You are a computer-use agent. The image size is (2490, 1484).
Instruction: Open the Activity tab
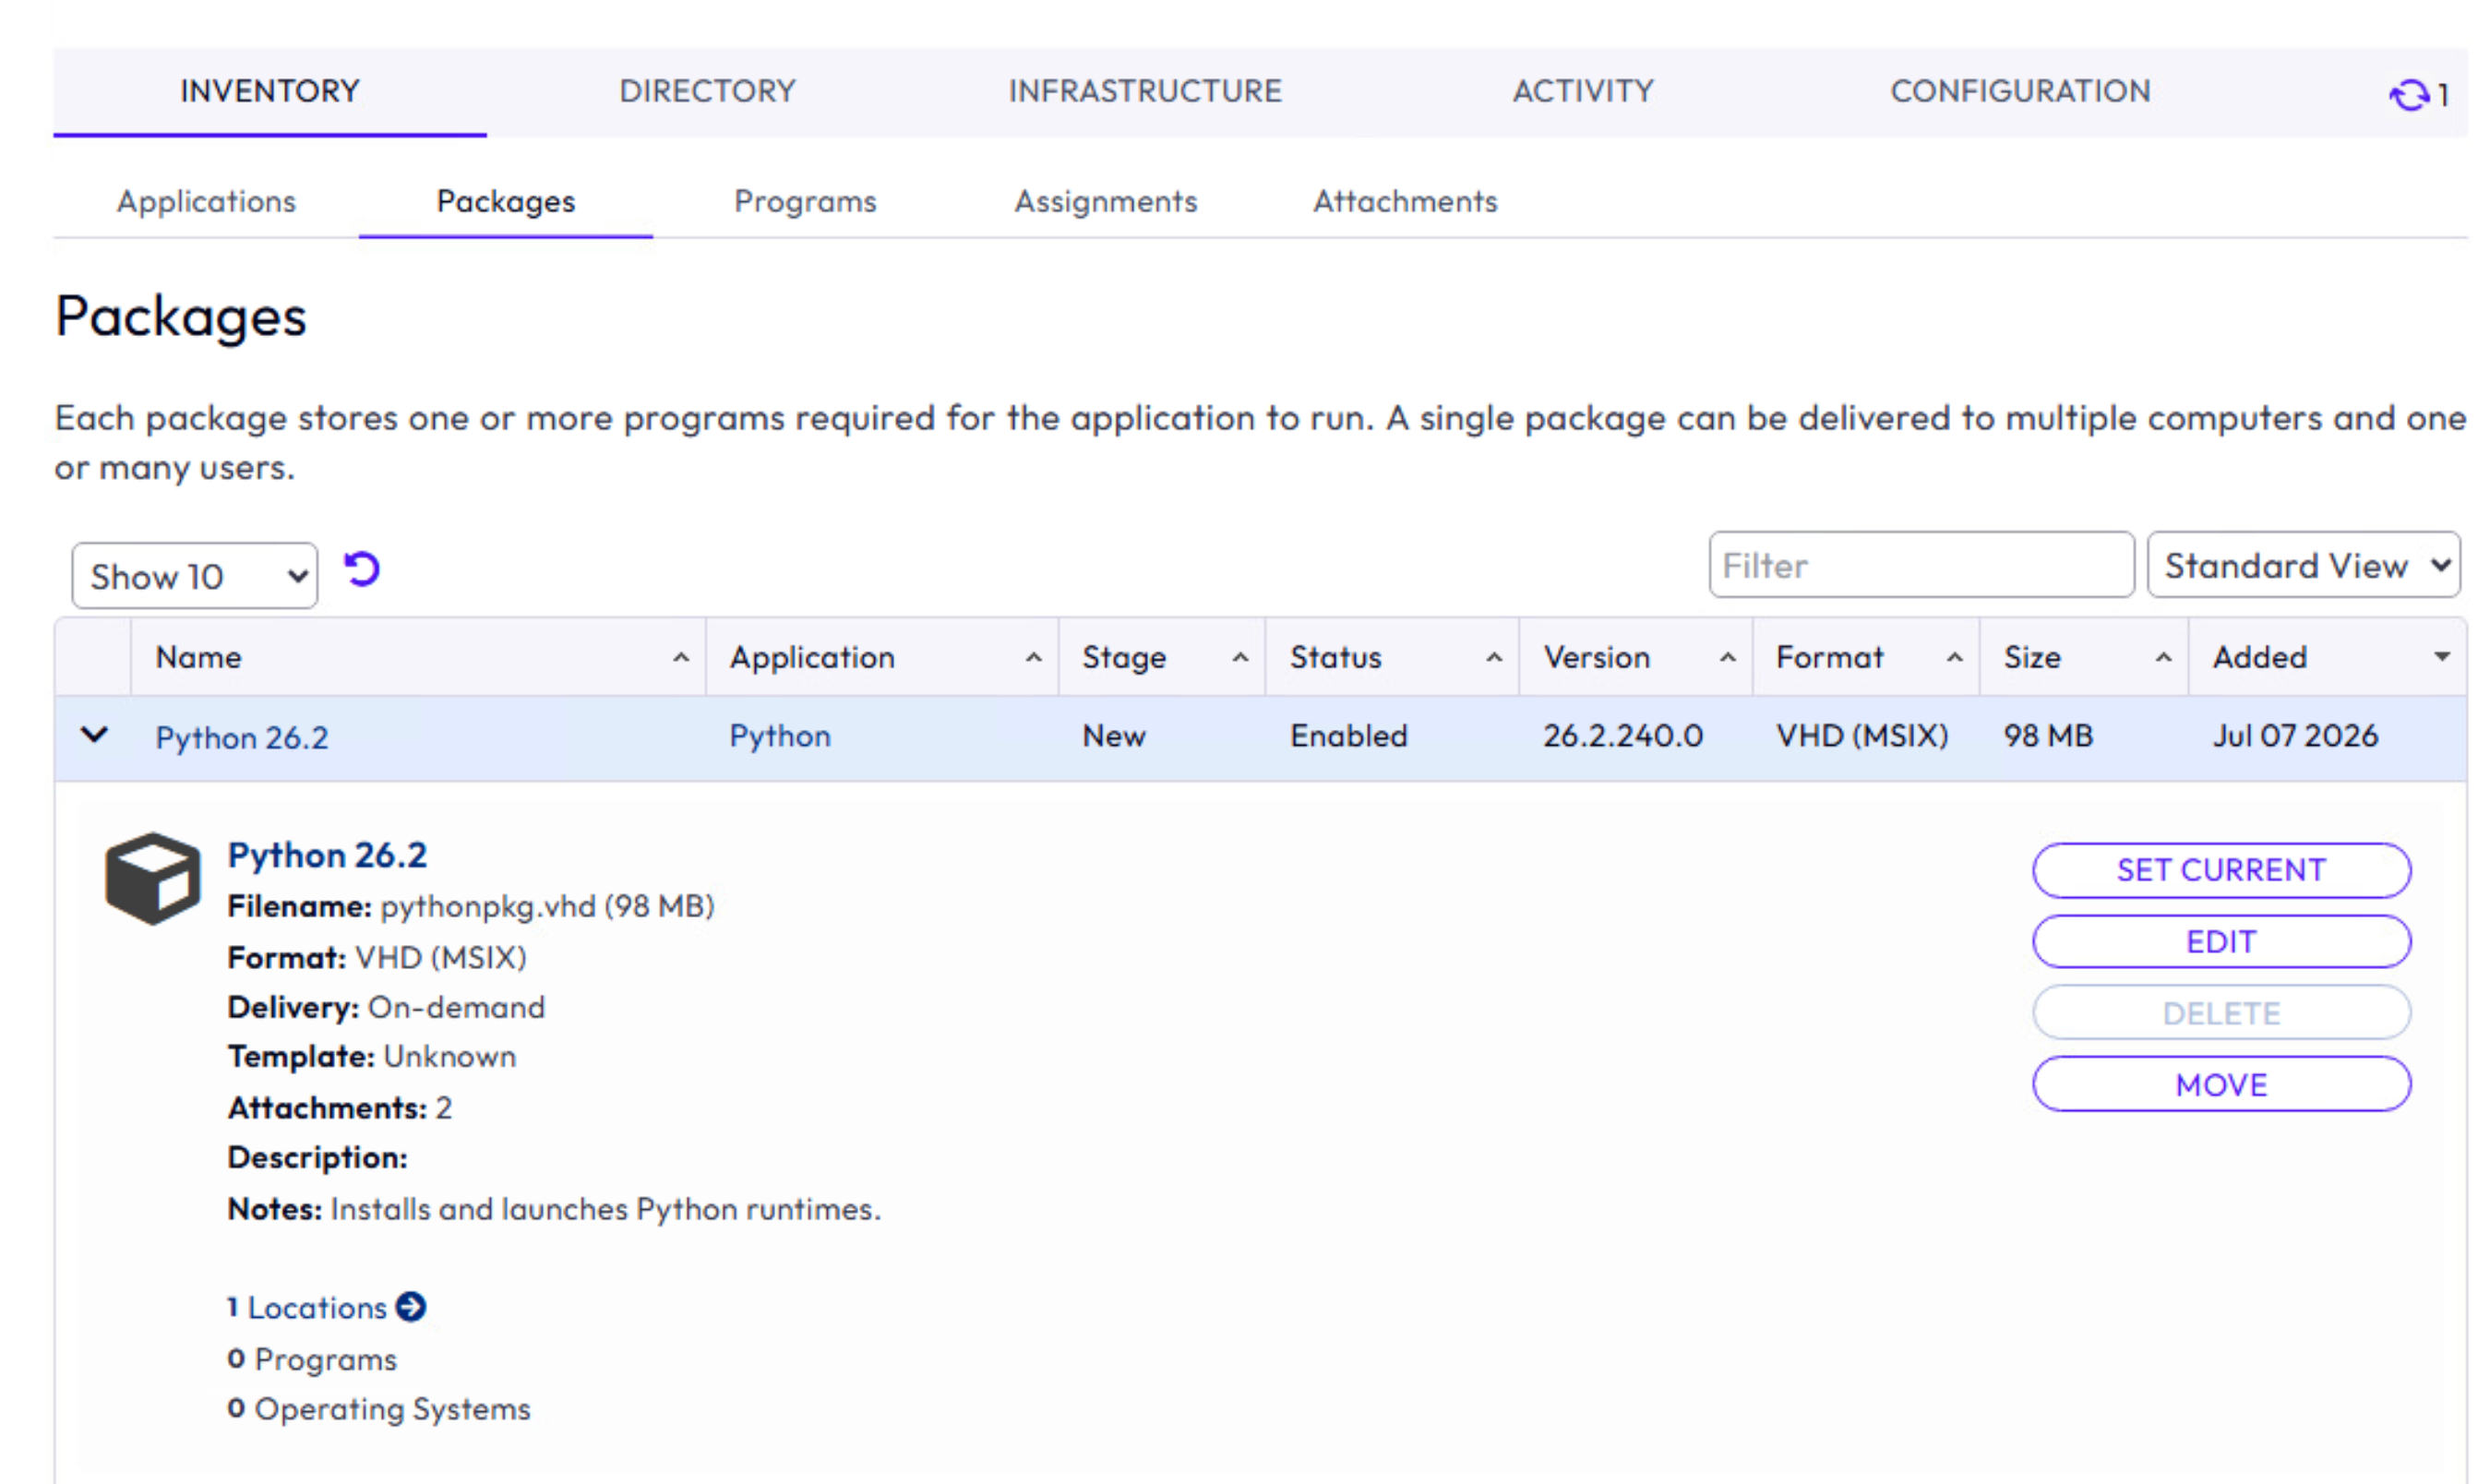(1583, 91)
